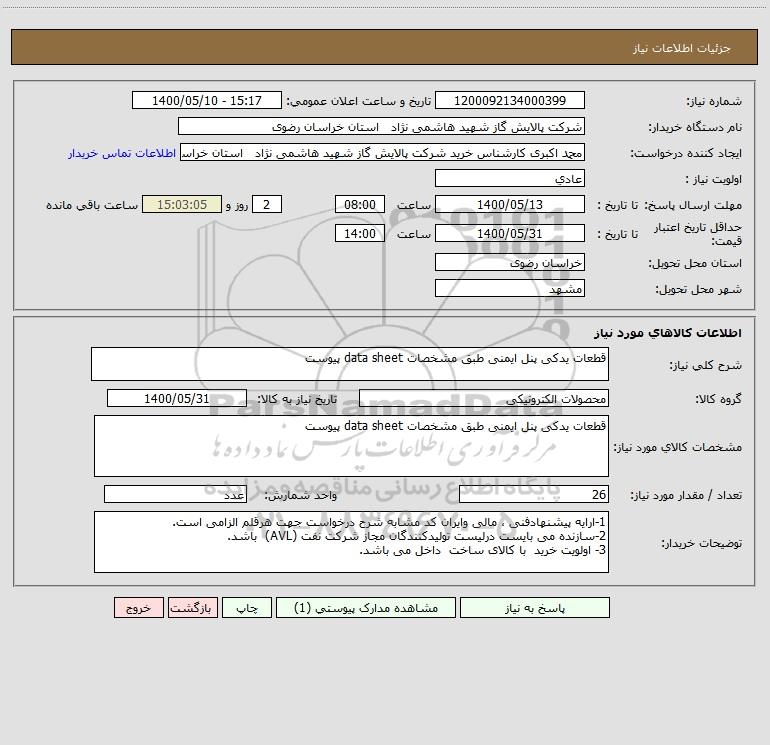Click the remaining days field showing 2
Image resolution: width=770 pixels, height=745 pixels.
(x=267, y=204)
